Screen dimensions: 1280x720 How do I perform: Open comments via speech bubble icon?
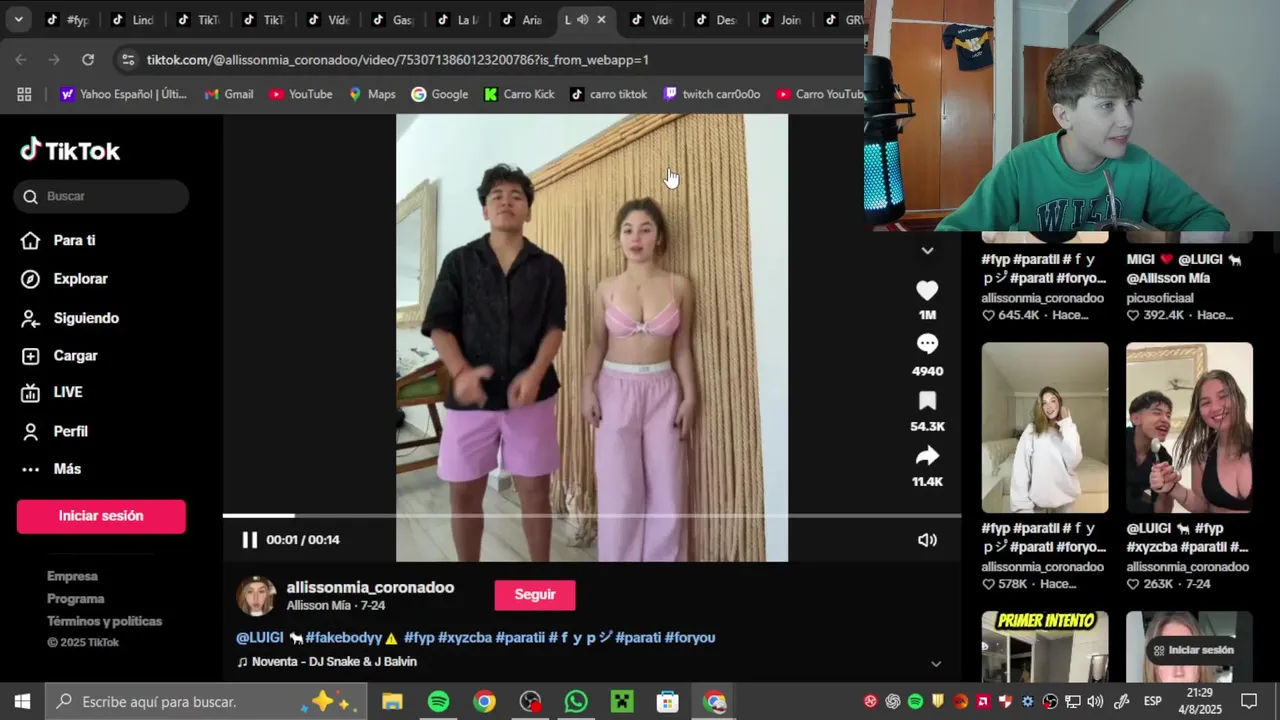[927, 345]
